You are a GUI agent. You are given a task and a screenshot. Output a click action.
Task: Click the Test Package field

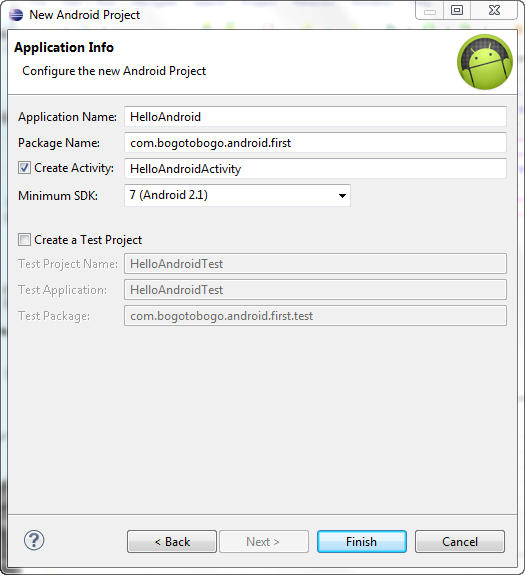tap(315, 316)
